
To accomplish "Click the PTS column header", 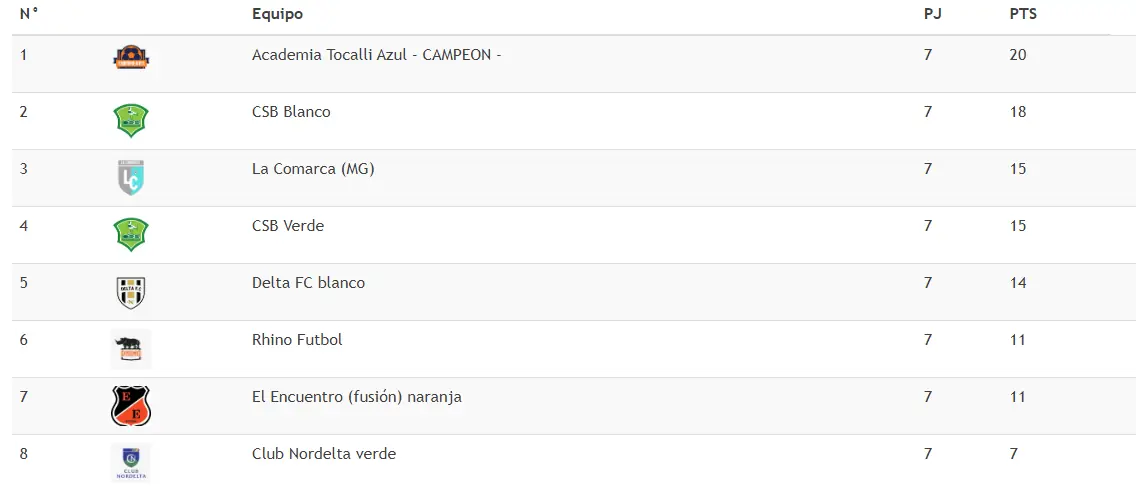I will (x=1023, y=14).
